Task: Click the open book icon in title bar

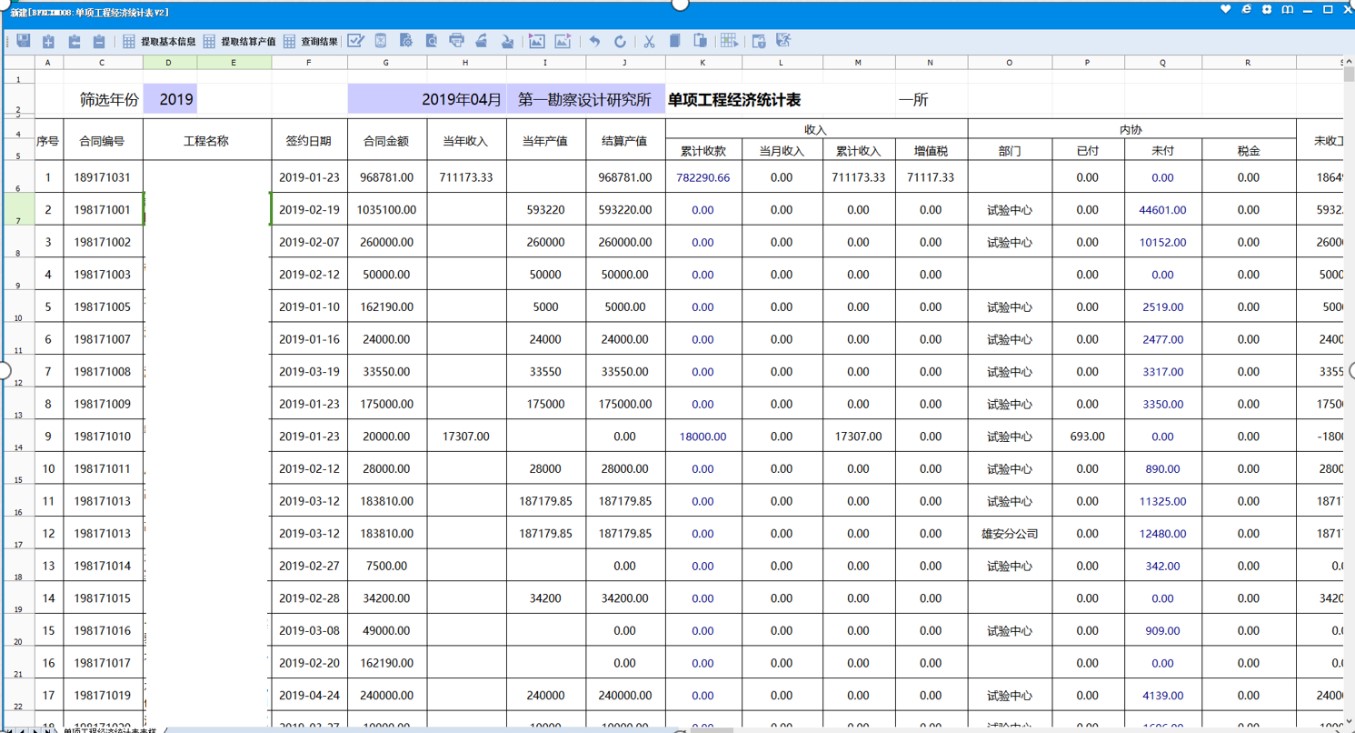Action: point(1288,9)
